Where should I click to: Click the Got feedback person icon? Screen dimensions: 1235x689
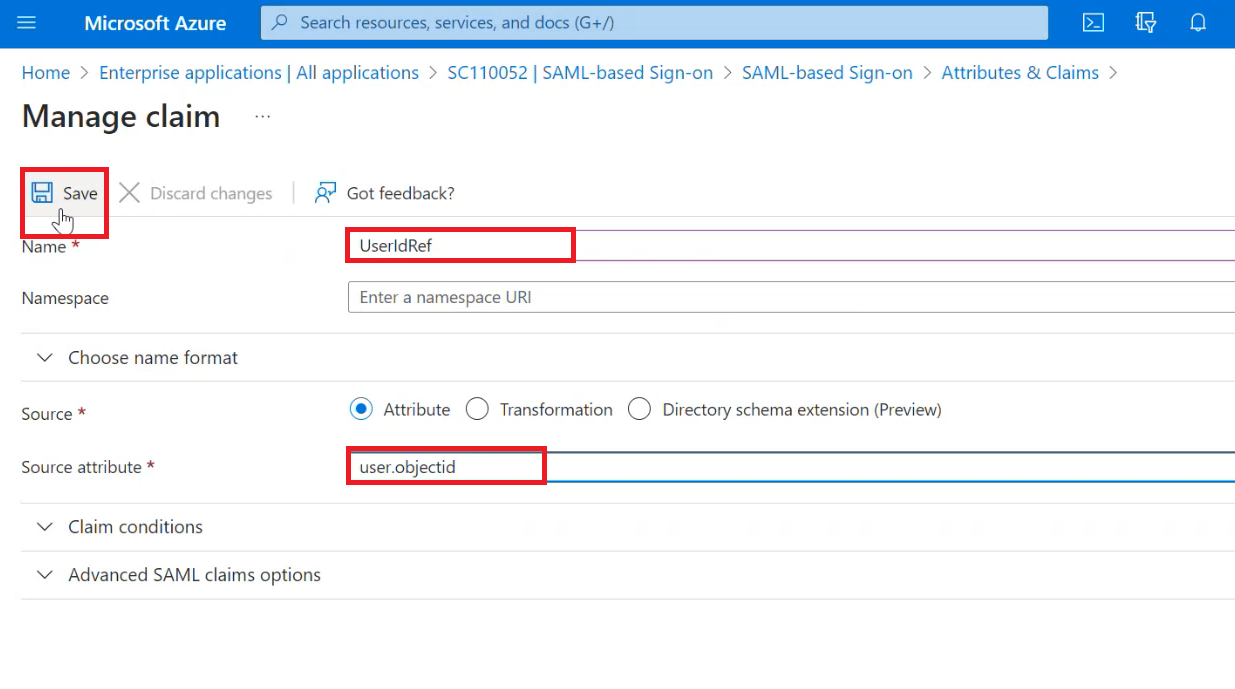(x=325, y=193)
